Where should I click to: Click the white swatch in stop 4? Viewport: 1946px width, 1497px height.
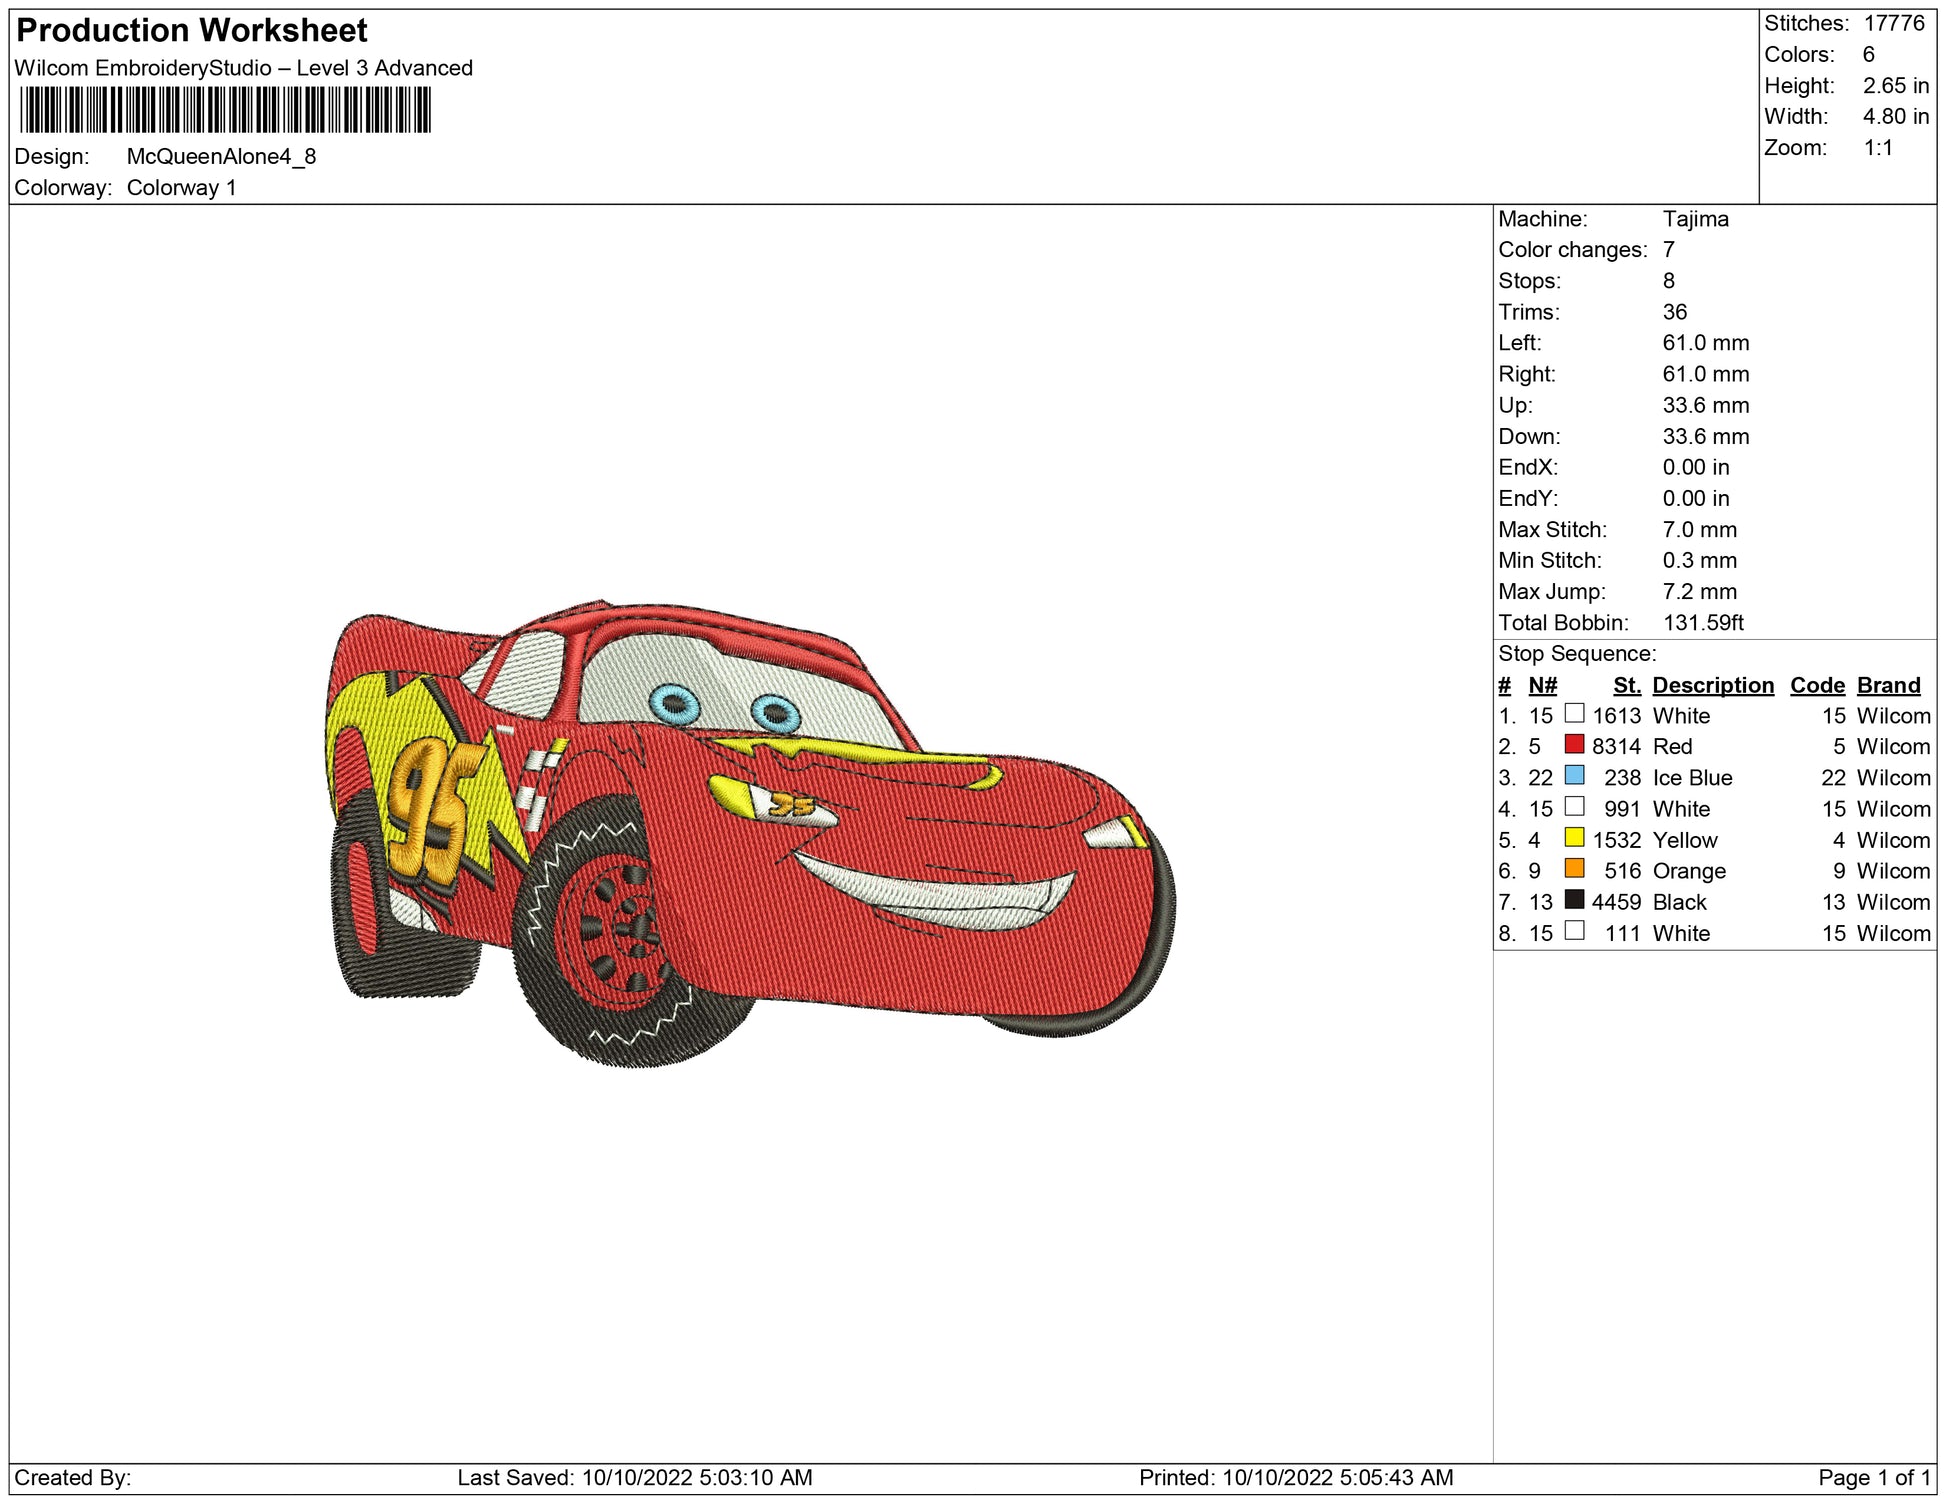click(x=1574, y=806)
